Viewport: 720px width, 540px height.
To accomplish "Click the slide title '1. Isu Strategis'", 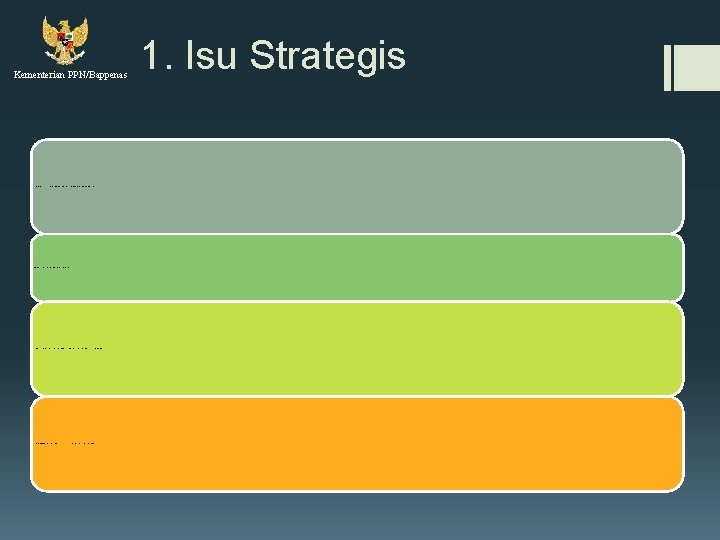I will tap(273, 55).
